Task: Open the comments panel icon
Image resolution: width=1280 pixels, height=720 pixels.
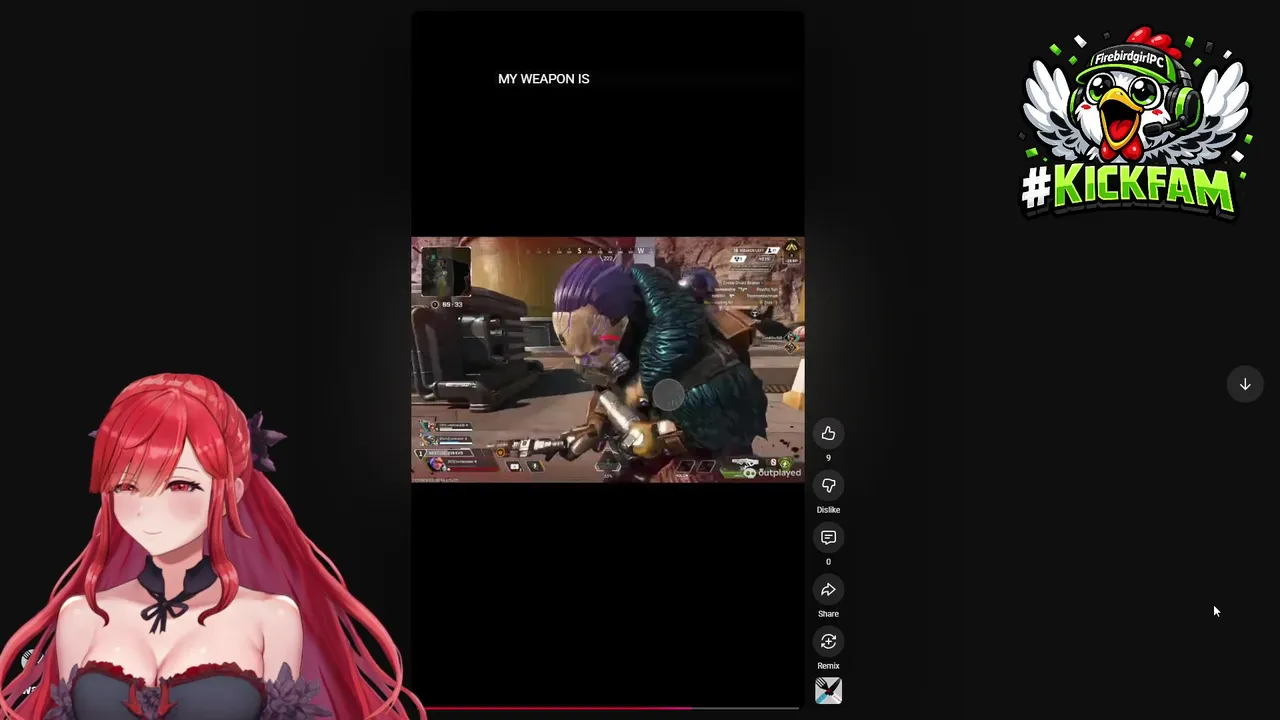Action: 828,537
